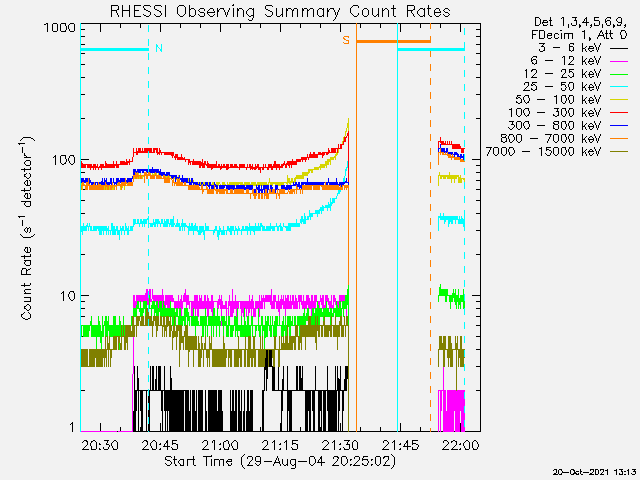Click the '10' y-axis tick label
The height and width of the screenshot is (480, 640).
coord(68,296)
